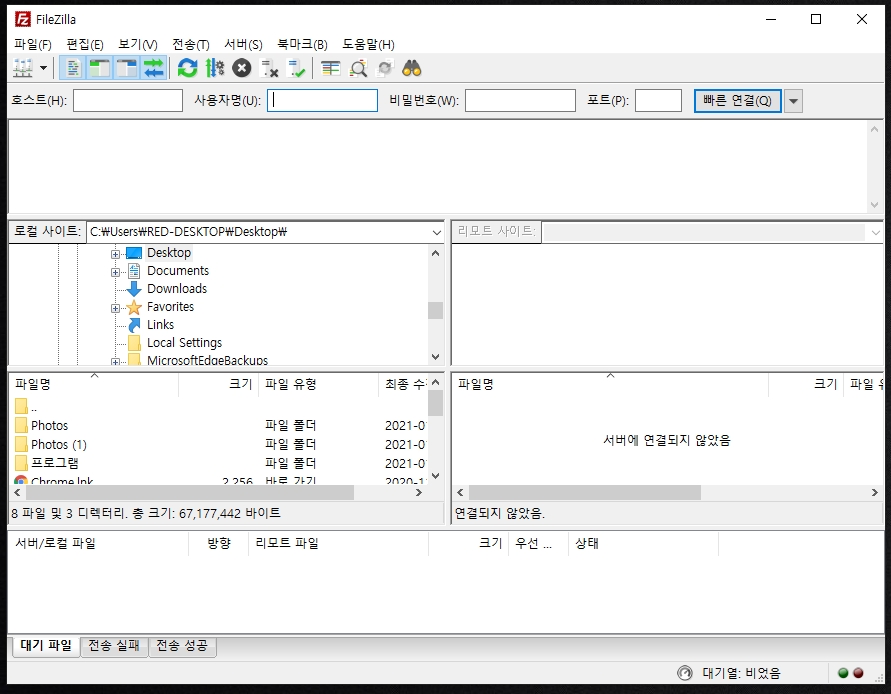The height and width of the screenshot is (694, 891).
Task: Disconnect from the current server icon
Action: (269, 68)
